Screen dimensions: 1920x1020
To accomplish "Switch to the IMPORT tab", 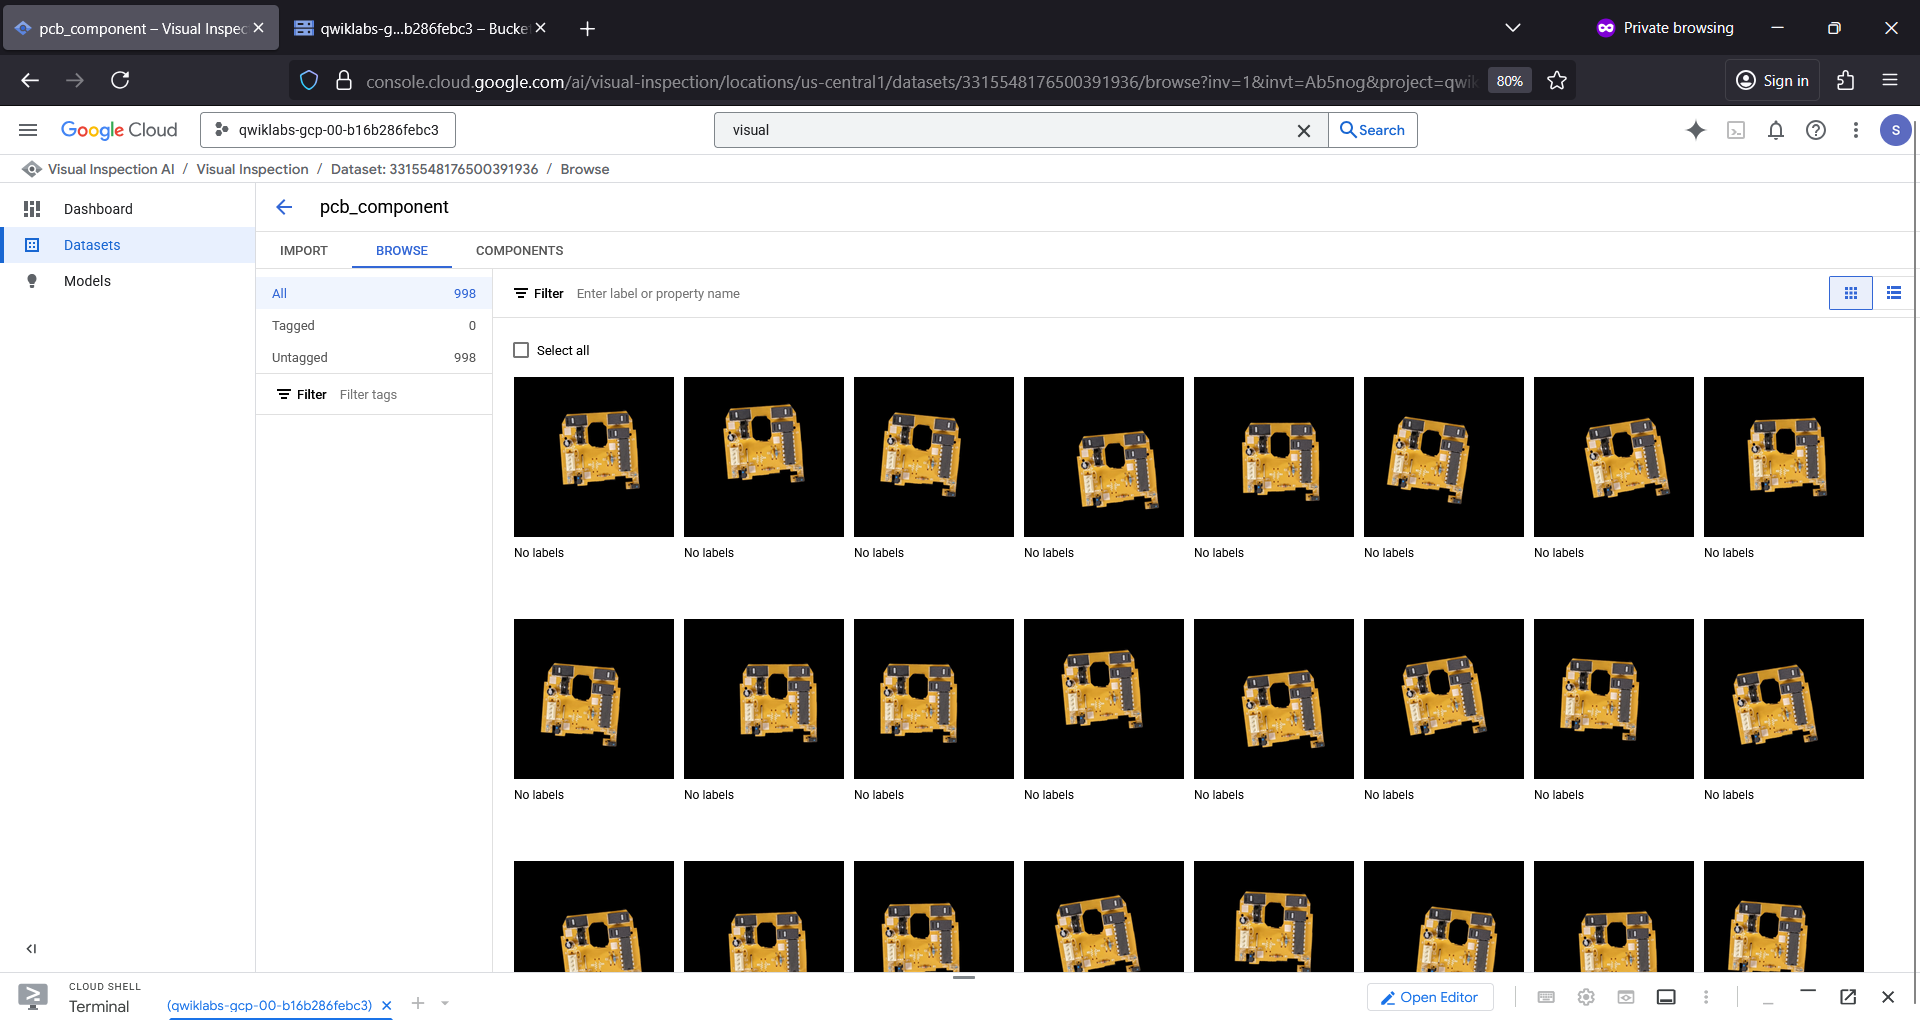I will coord(304,251).
